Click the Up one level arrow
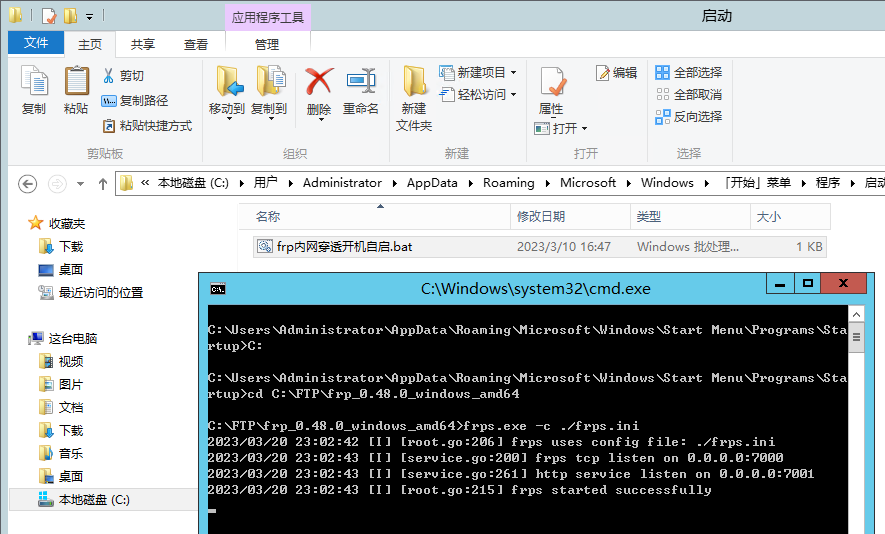 pos(103,183)
